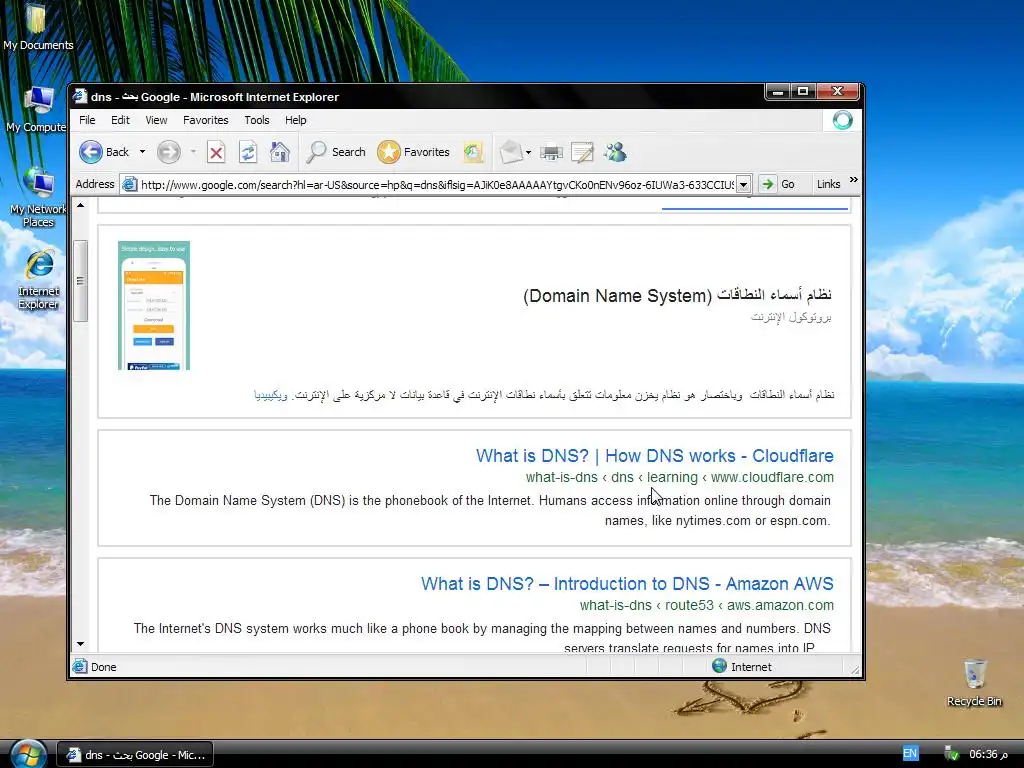The width and height of the screenshot is (1024, 768).
Task: Click the green Go arrow button
Action: point(769,184)
